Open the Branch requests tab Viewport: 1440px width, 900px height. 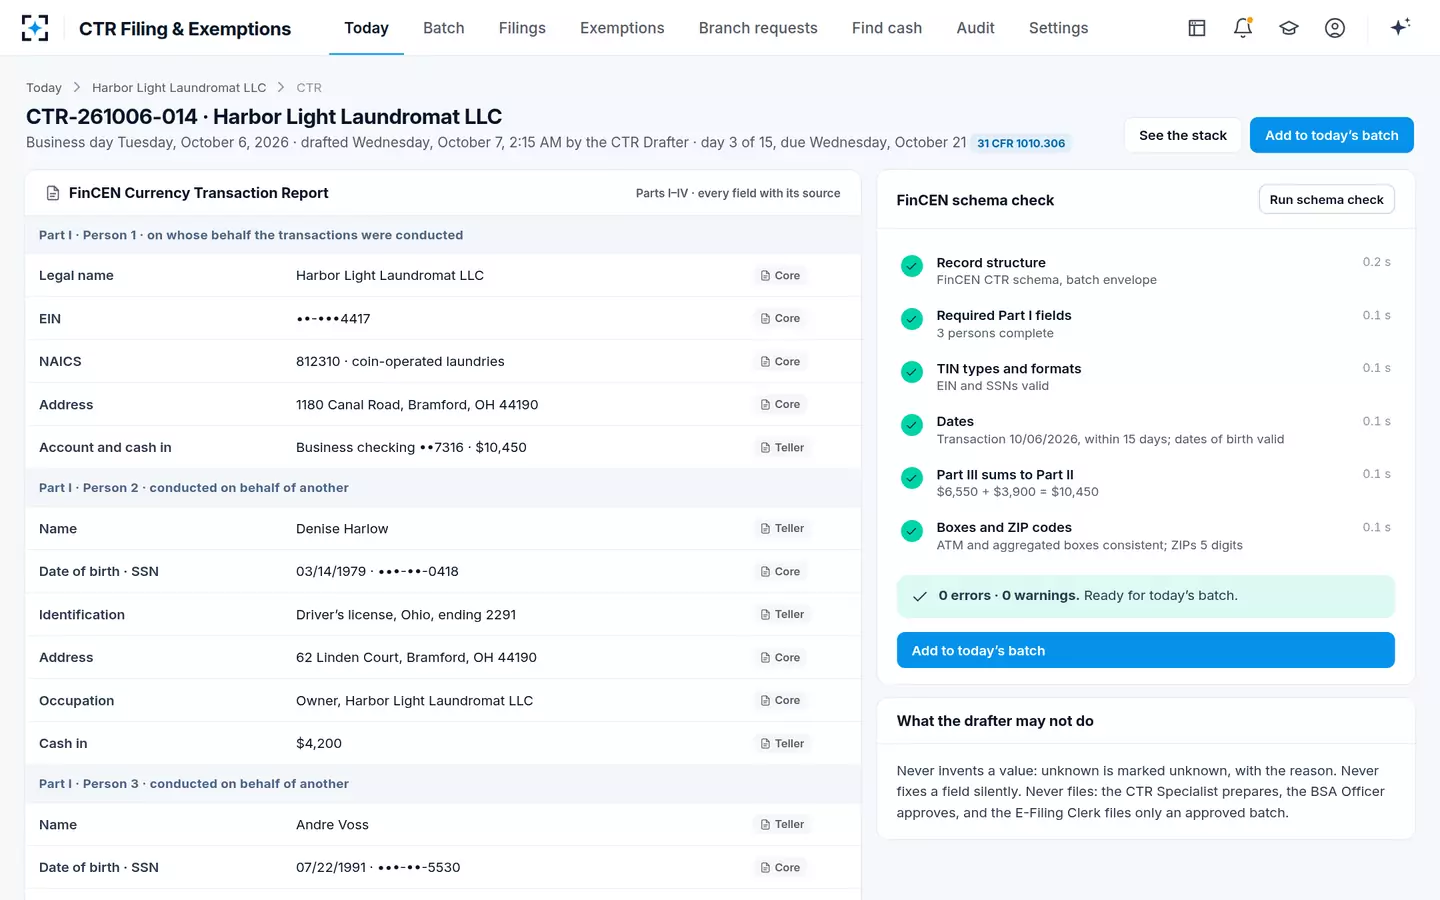758,28
